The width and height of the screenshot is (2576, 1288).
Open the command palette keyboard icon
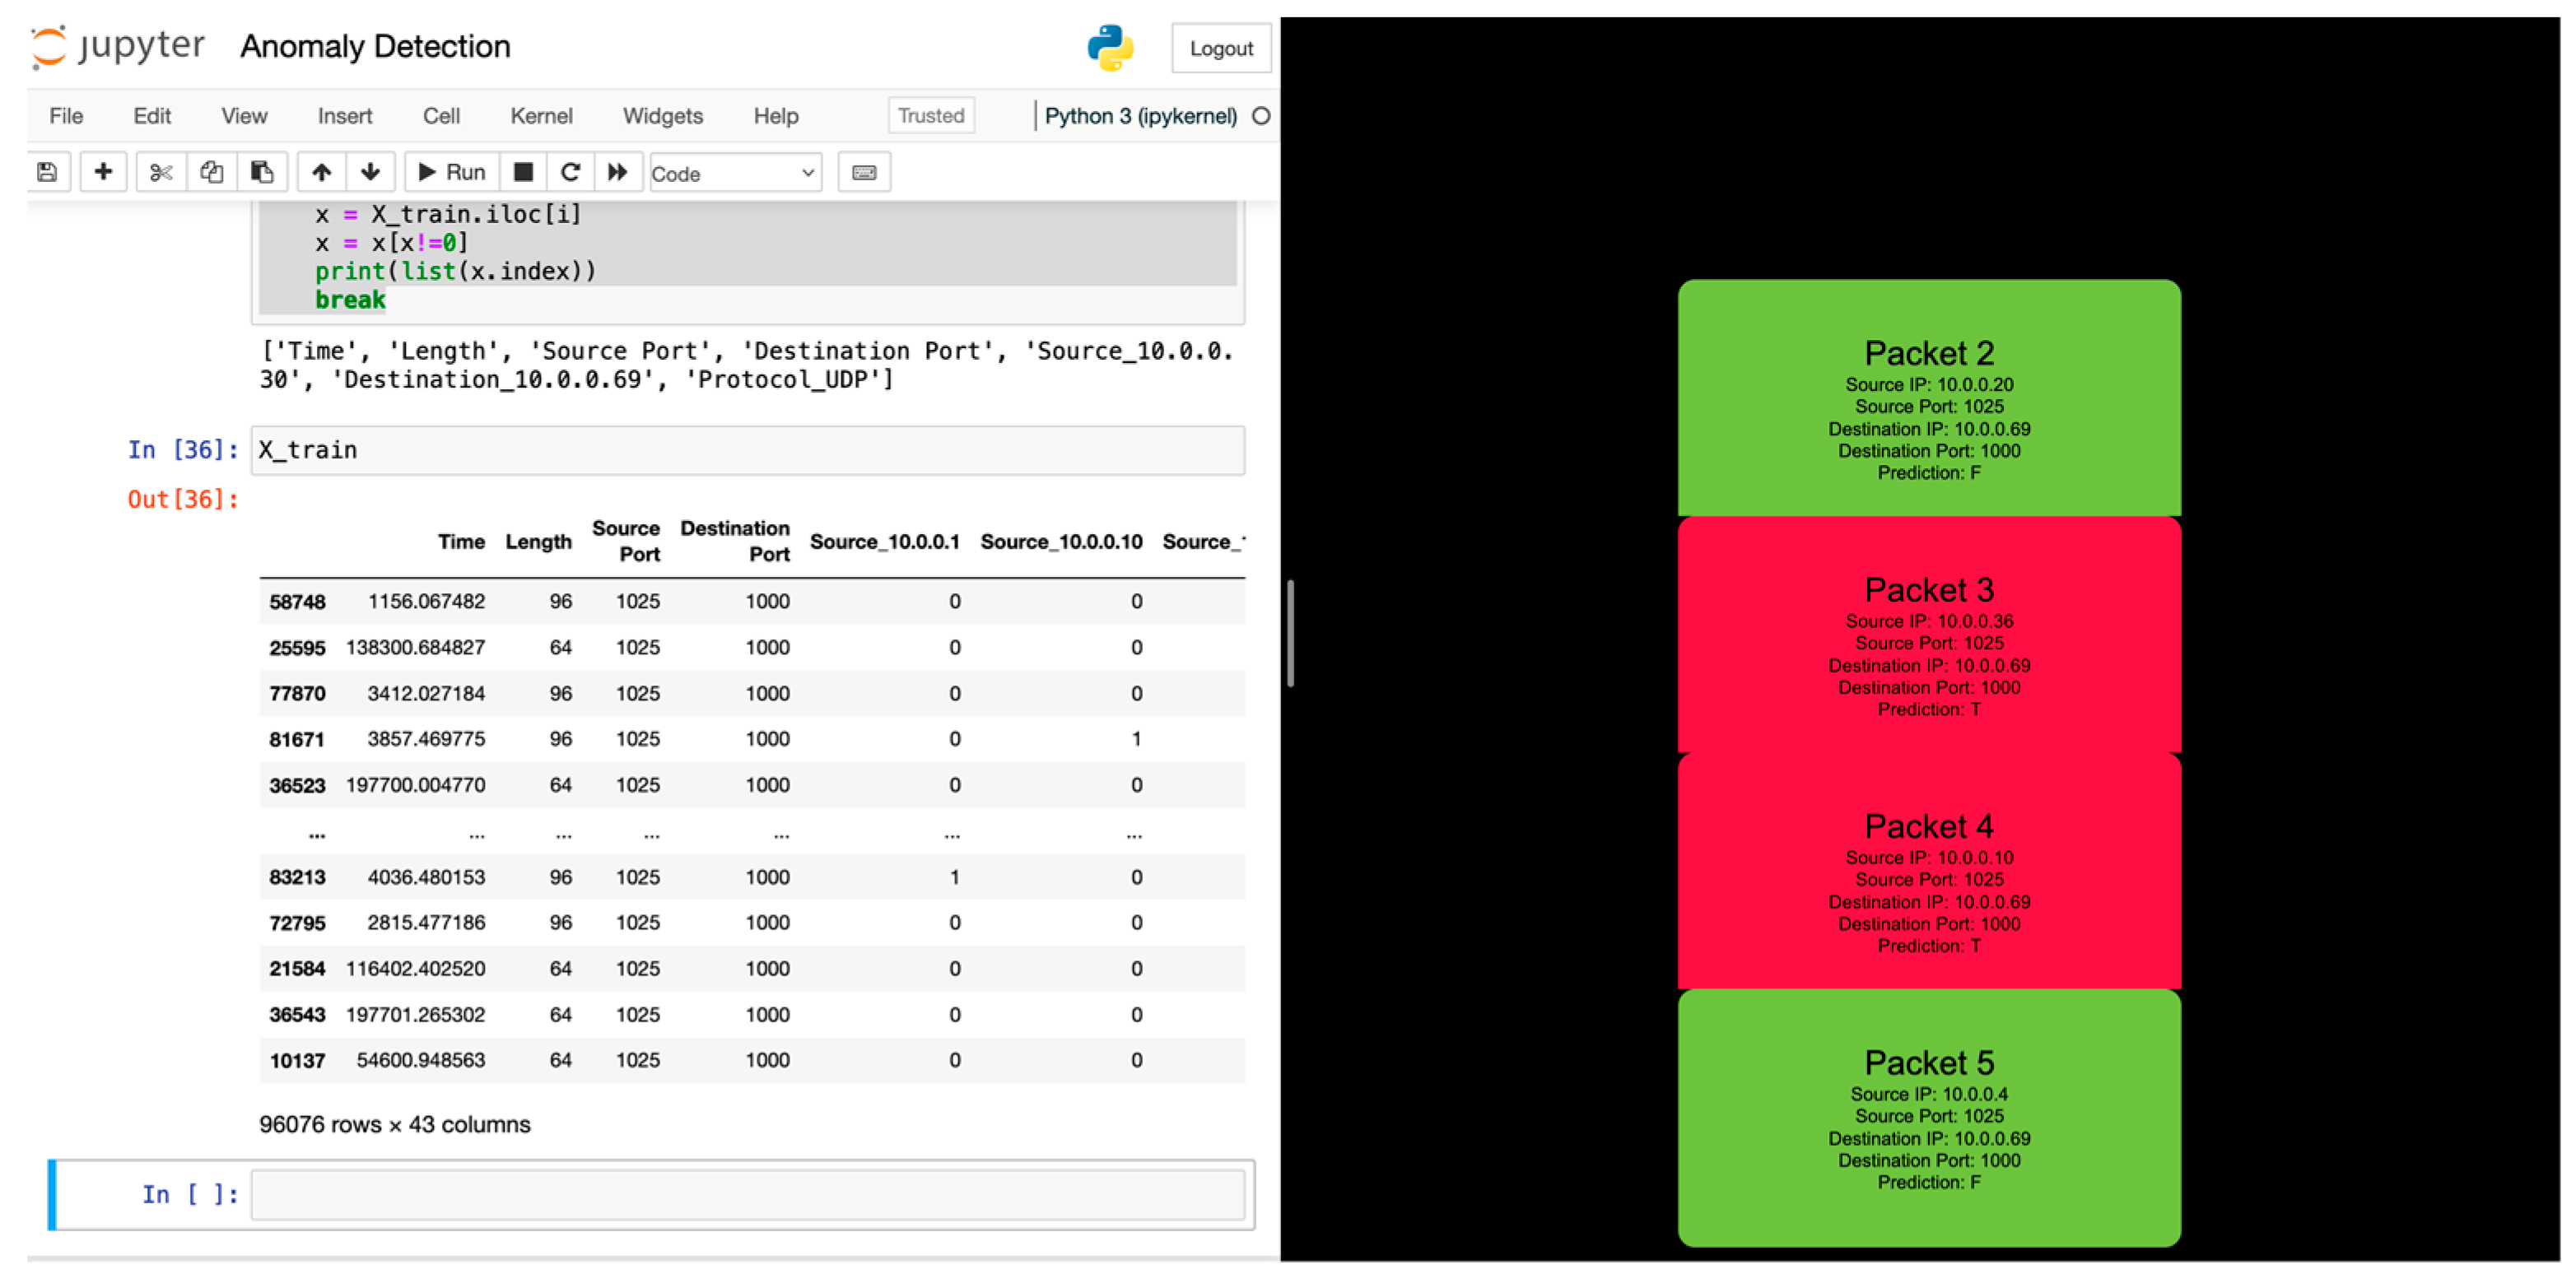coord(864,172)
